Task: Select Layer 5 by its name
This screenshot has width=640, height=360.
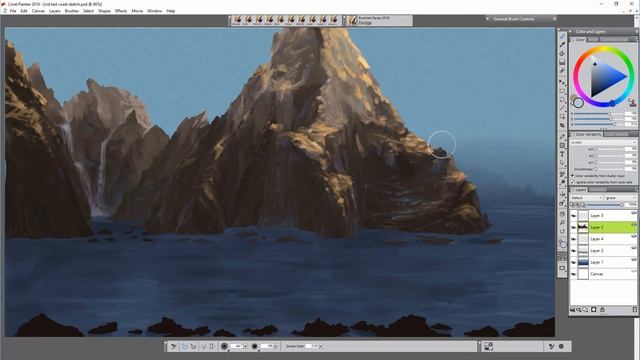Action: pyautogui.click(x=597, y=215)
